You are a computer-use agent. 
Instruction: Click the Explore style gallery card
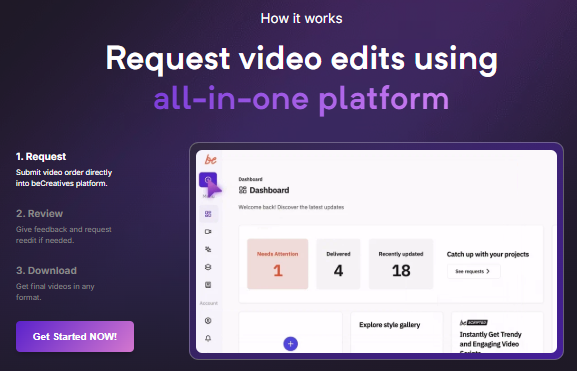pos(396,332)
